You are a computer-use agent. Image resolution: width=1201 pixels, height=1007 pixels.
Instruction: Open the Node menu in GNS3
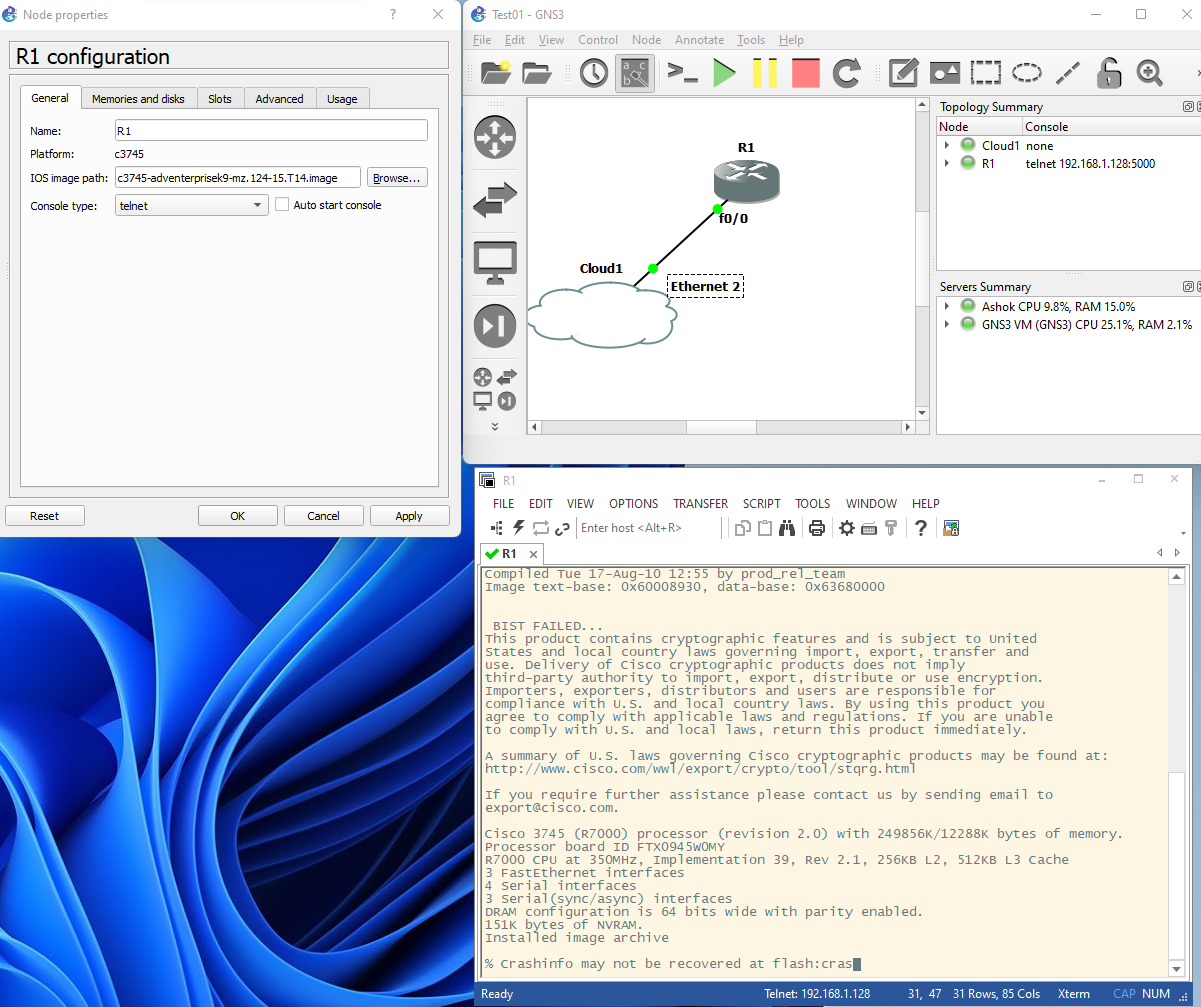646,40
